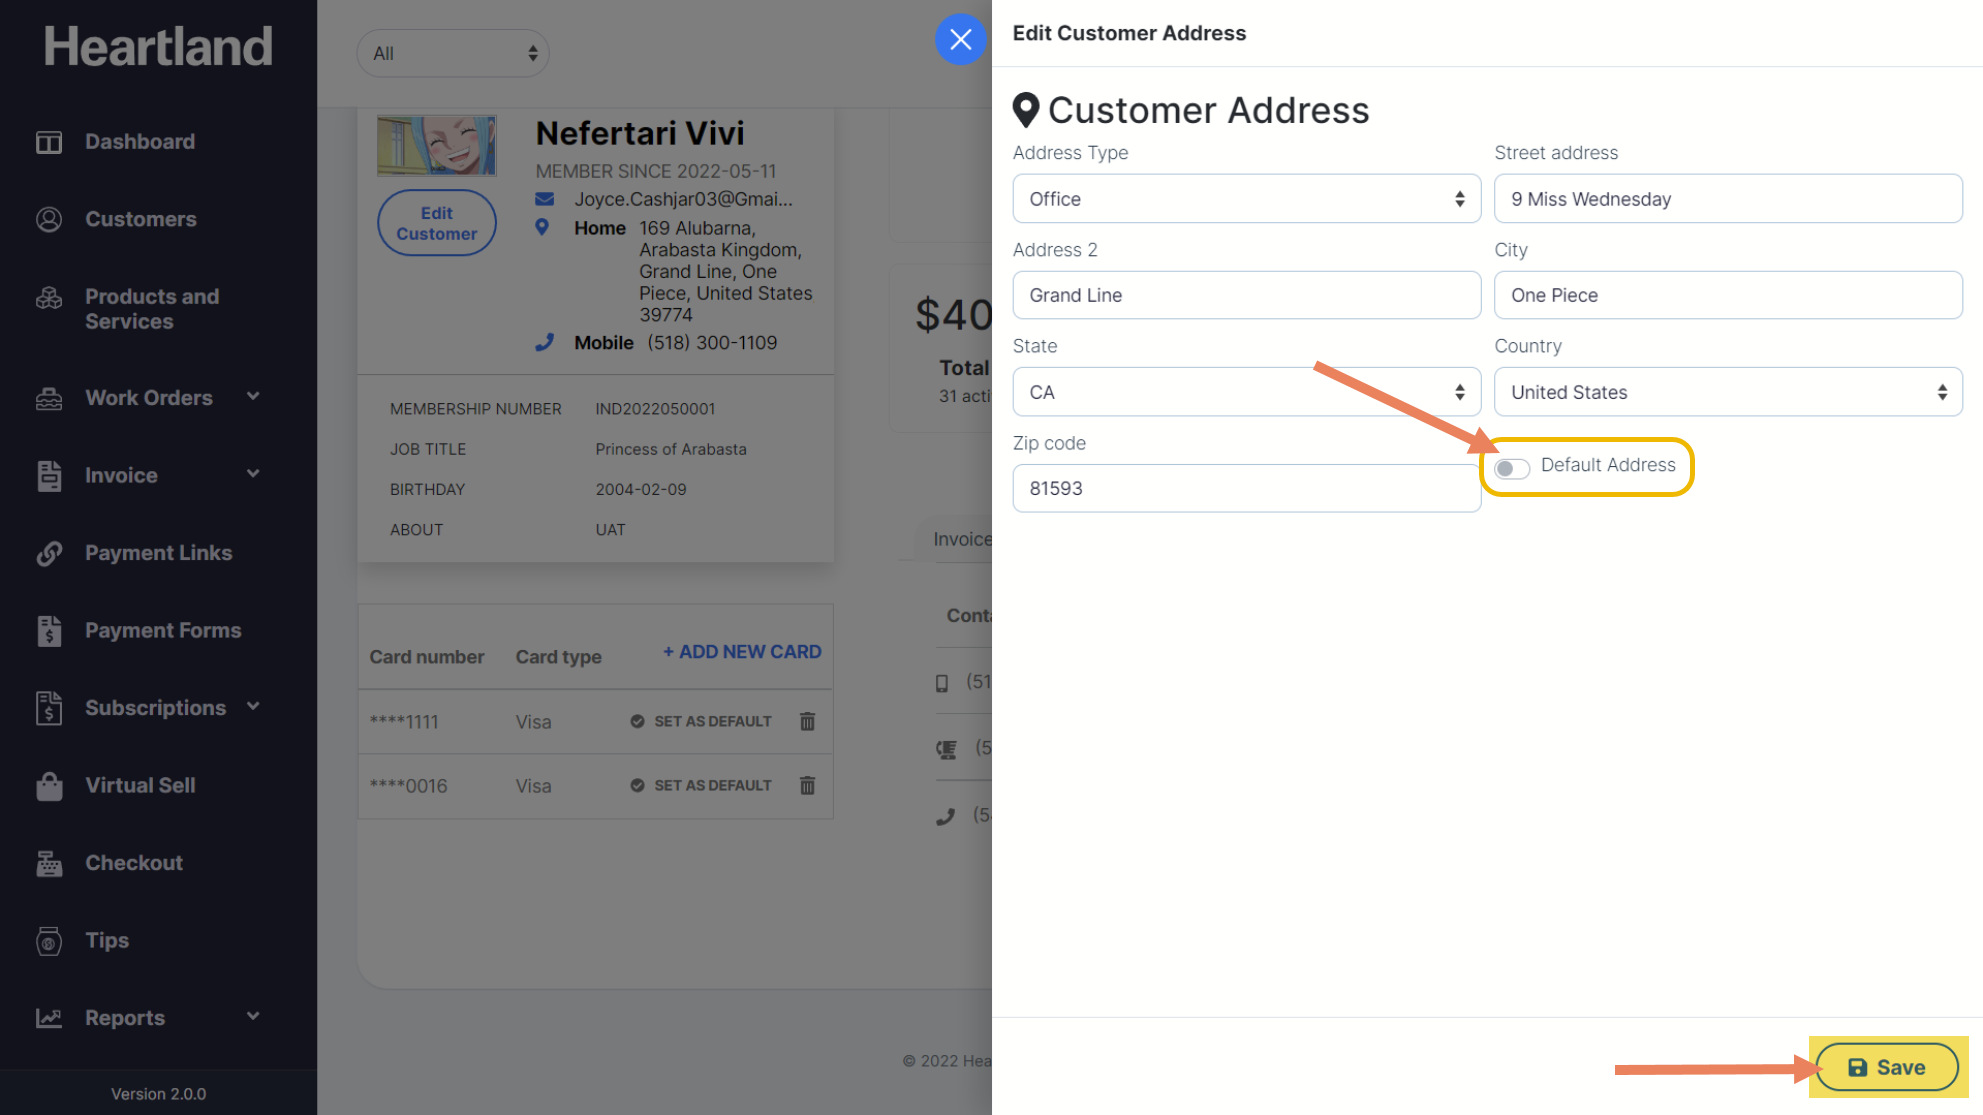This screenshot has width=1983, height=1115.
Task: Open the State dropdown showing CA
Action: point(1245,392)
